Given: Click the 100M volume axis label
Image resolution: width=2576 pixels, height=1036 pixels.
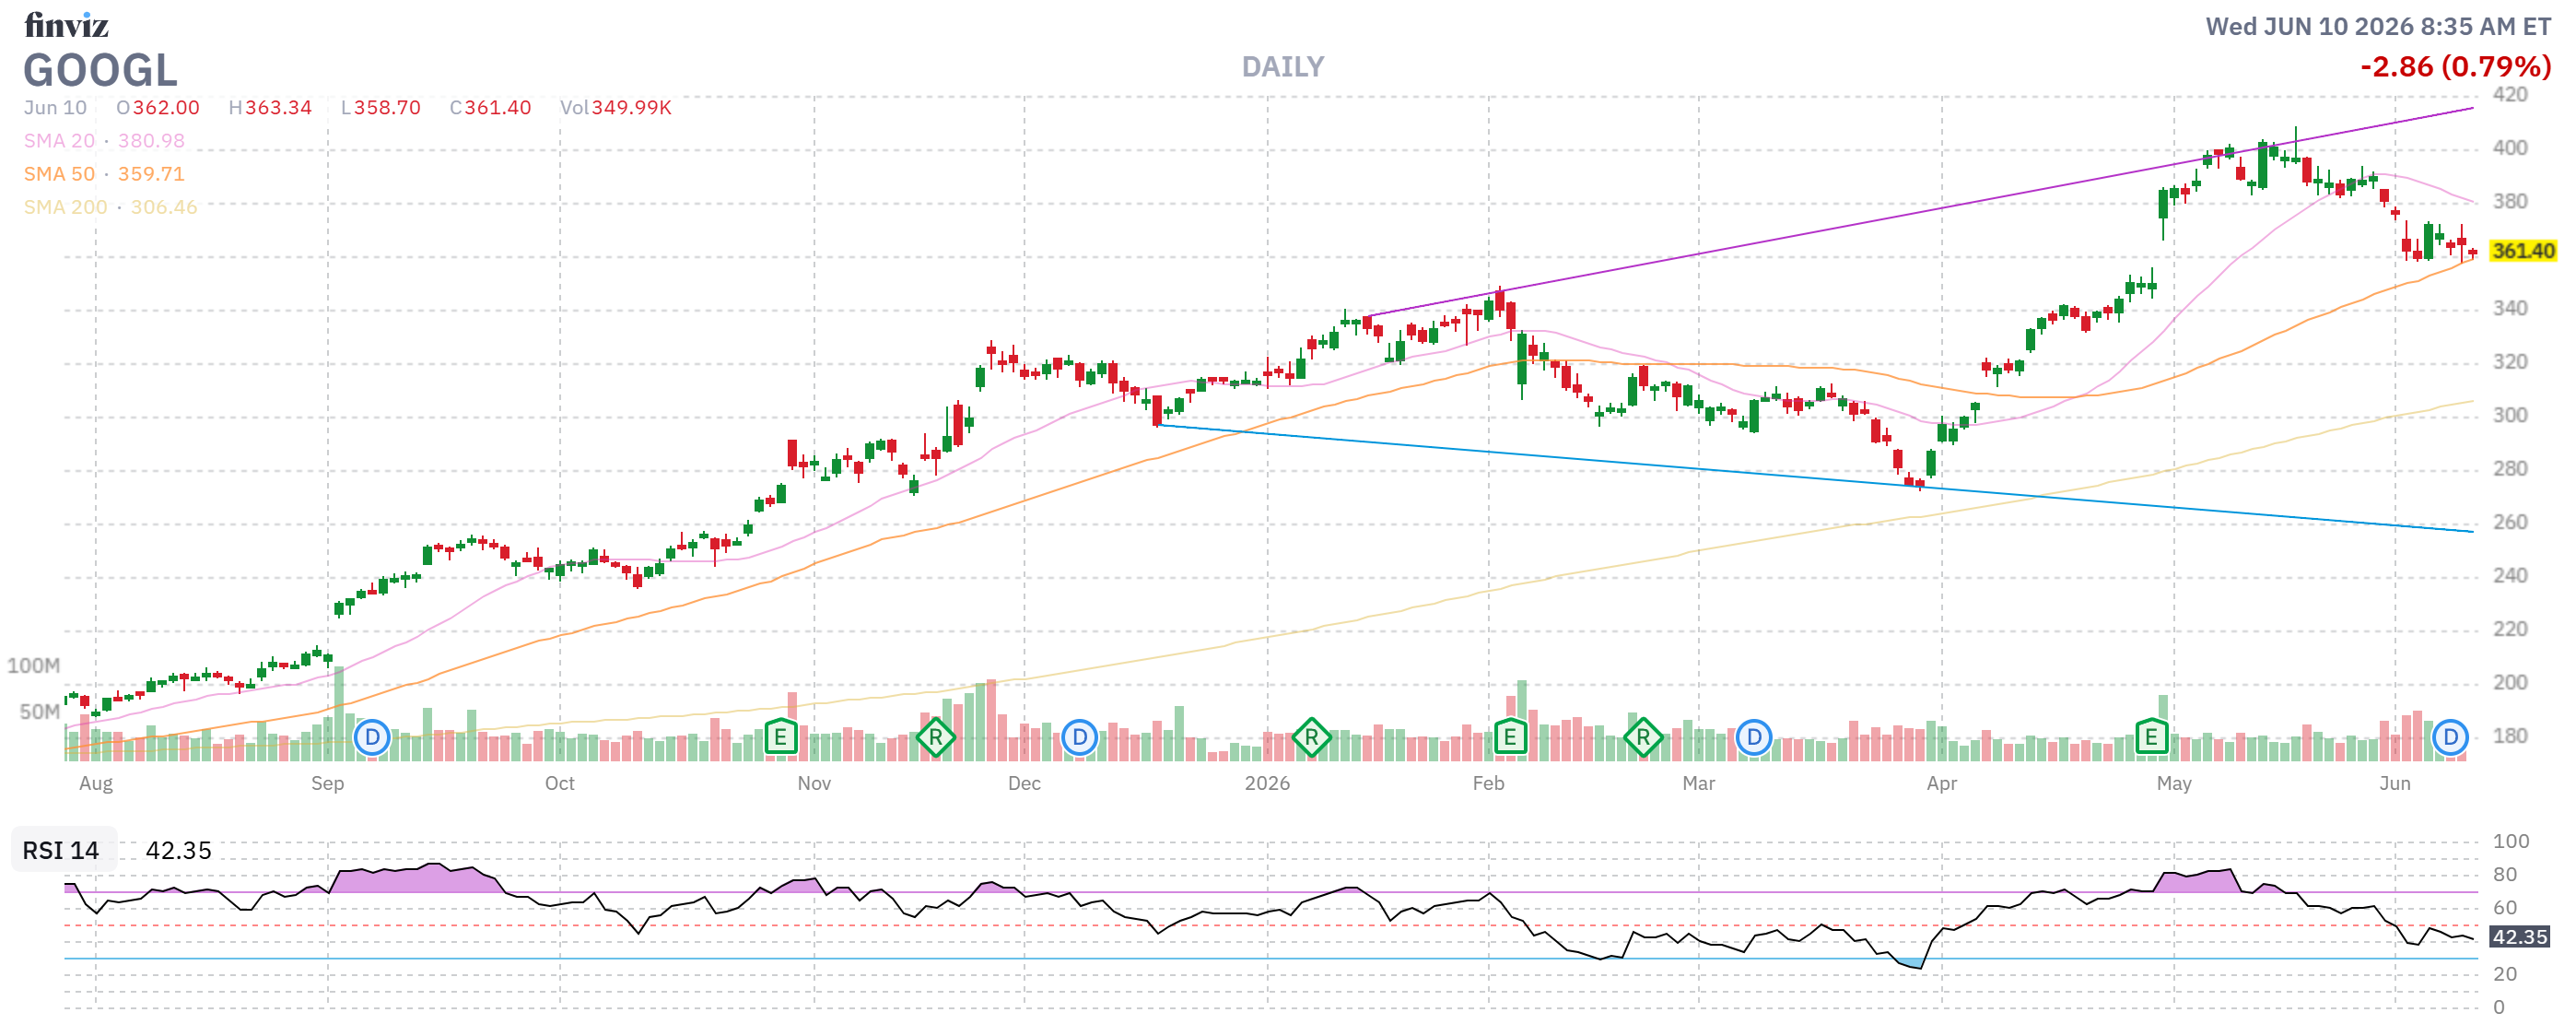Looking at the screenshot, I should (33, 666).
